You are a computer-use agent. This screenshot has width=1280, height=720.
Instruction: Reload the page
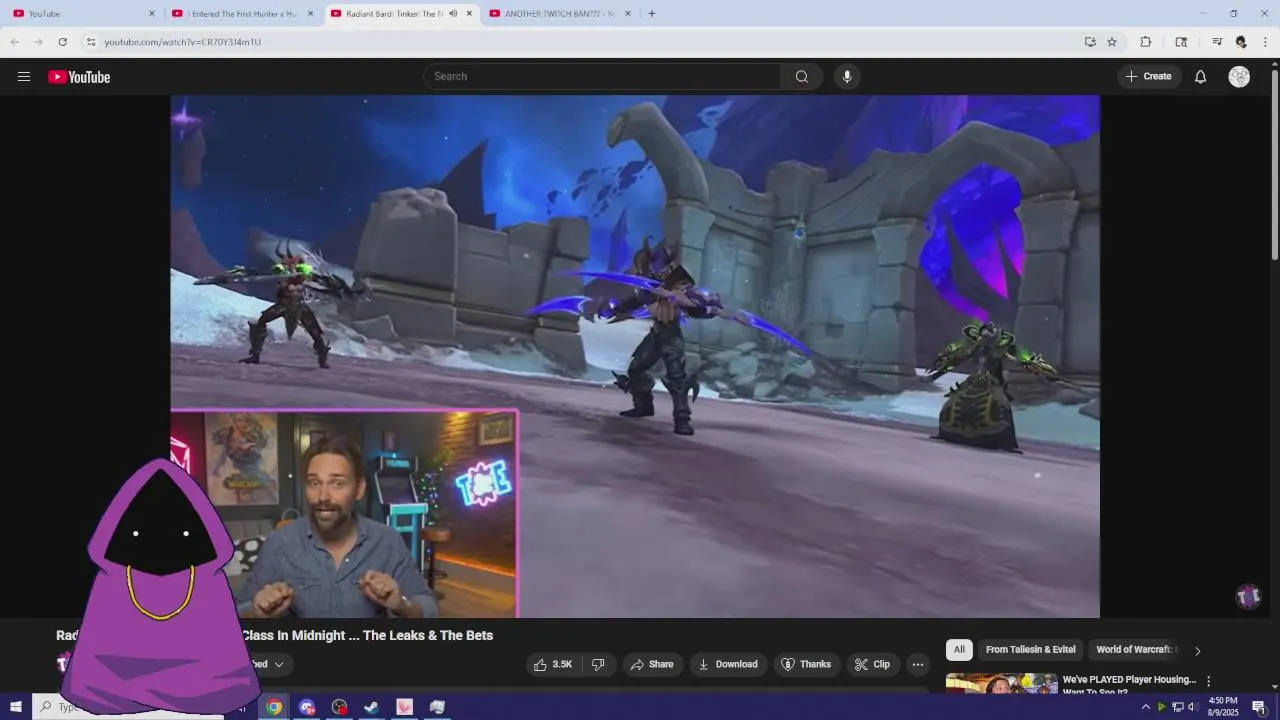62,42
